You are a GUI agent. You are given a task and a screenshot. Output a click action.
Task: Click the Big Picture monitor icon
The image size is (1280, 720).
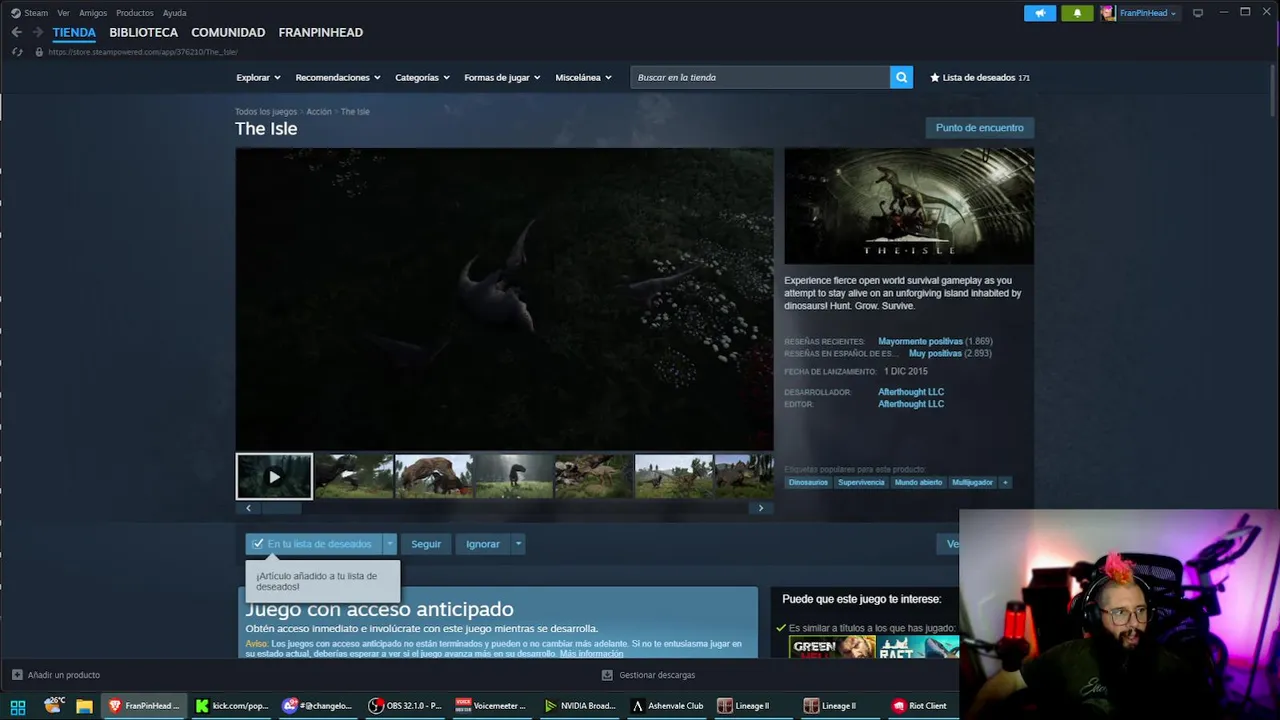pyautogui.click(x=1198, y=13)
